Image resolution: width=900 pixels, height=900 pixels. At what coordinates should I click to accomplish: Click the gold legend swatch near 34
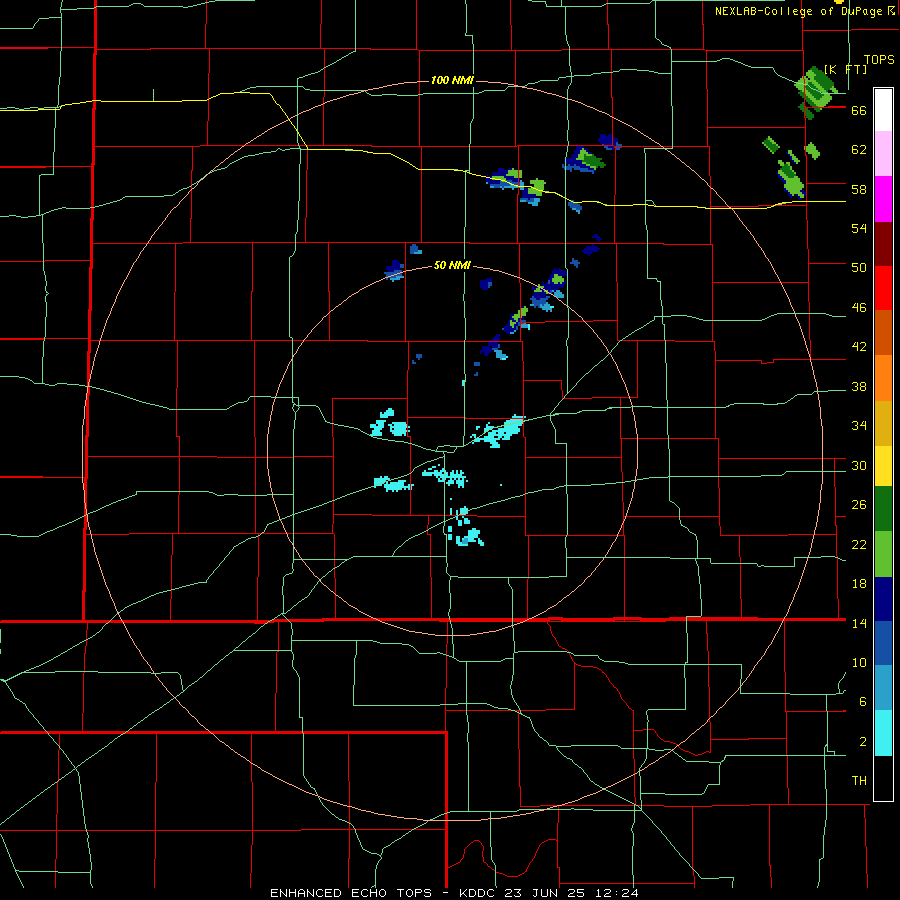tap(883, 423)
